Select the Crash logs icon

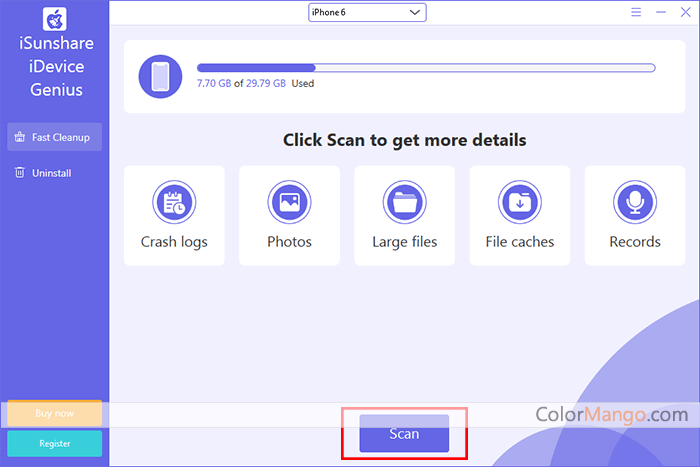click(x=174, y=202)
